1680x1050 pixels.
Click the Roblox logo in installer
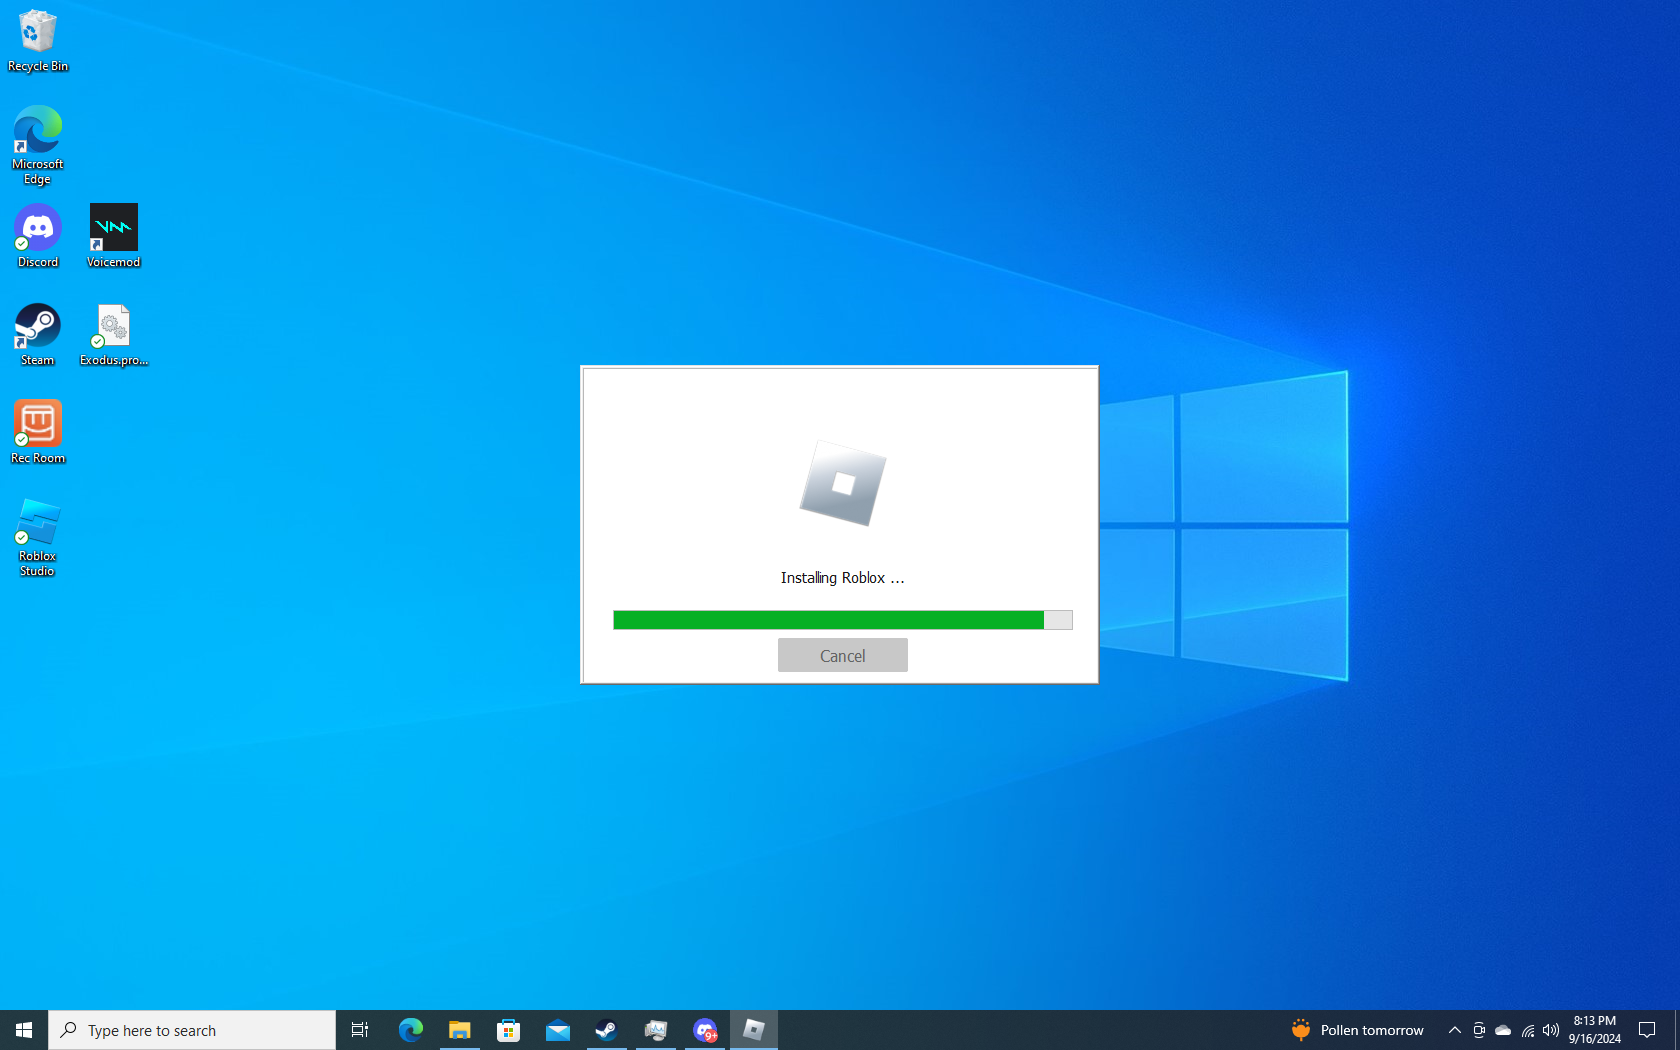click(x=843, y=484)
